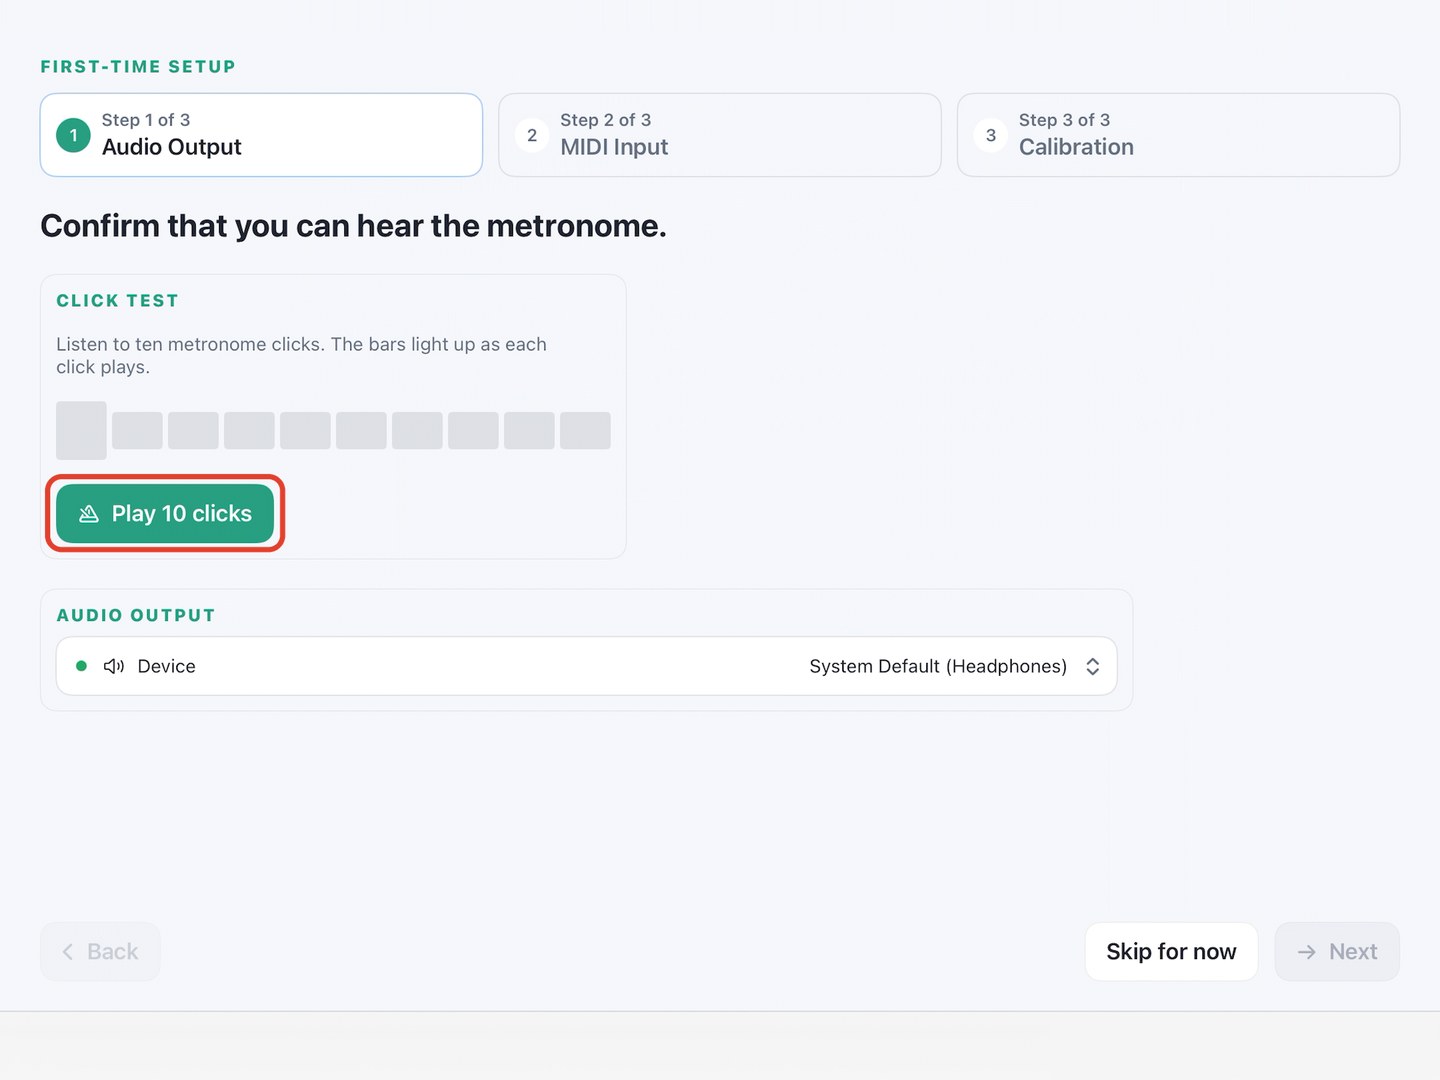Click the 'Listen to ten metronome clicks' description

(x=301, y=355)
